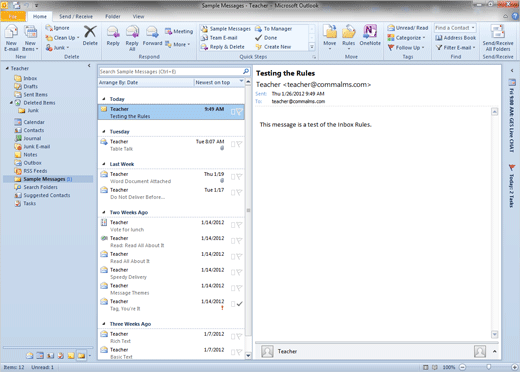Open the Address Book
This screenshot has height=372, width=520.
456,38
